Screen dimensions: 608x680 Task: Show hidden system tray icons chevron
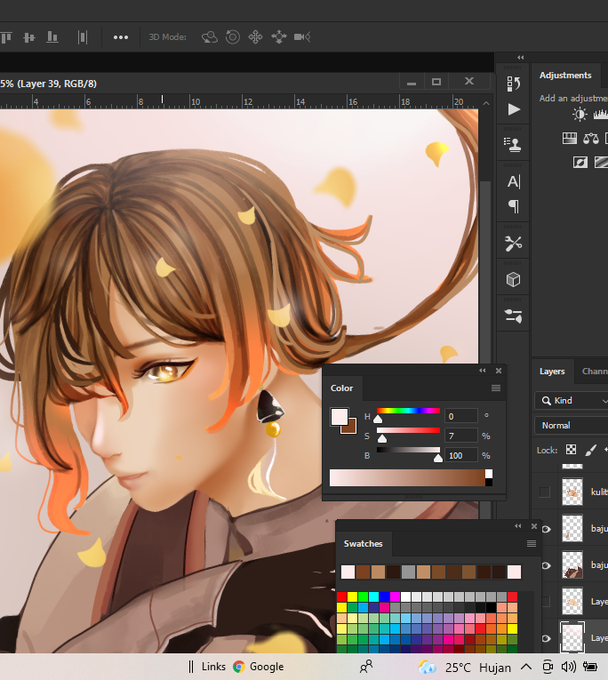(526, 667)
